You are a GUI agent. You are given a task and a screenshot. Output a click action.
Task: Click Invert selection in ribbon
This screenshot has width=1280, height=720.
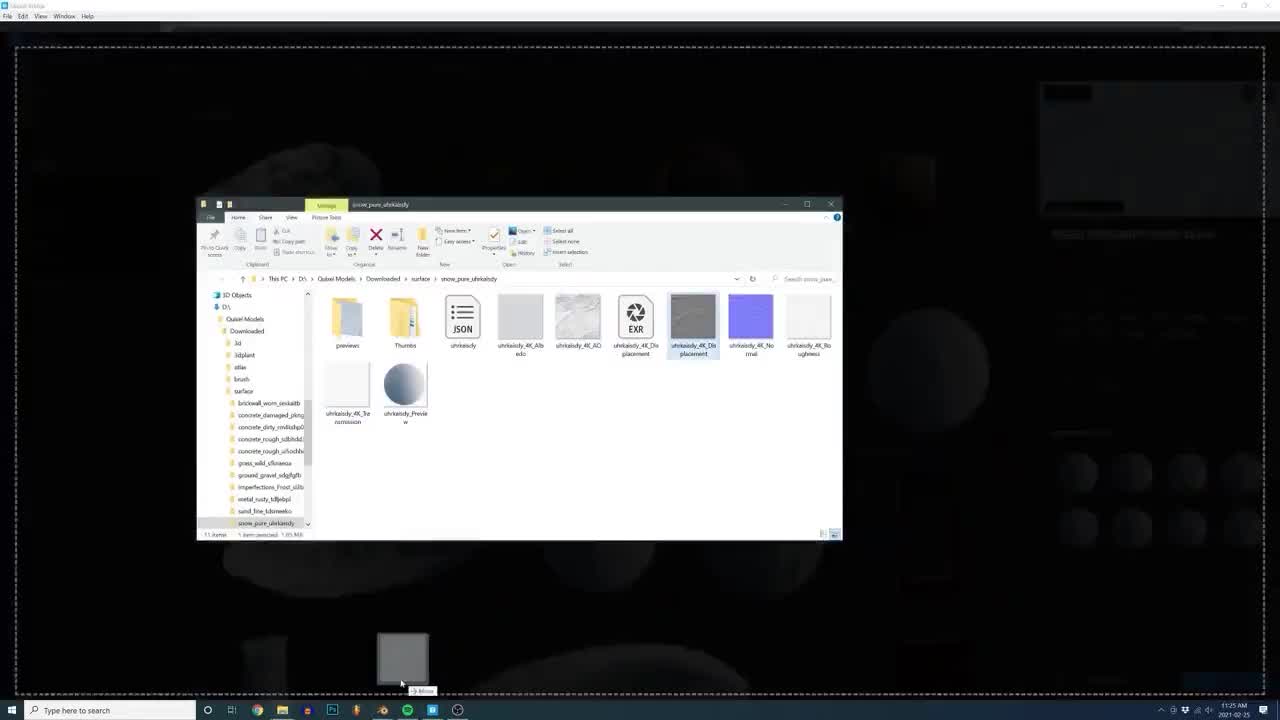click(566, 252)
